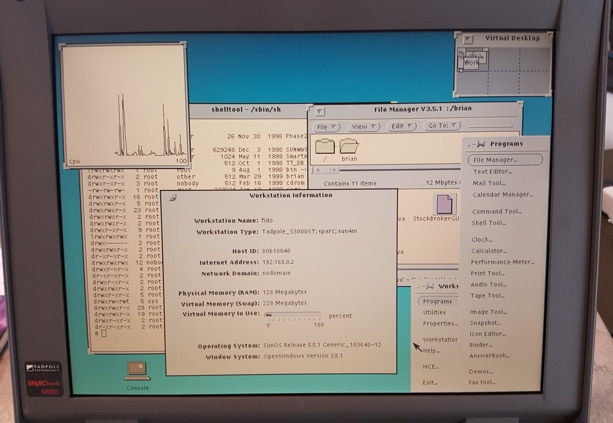
Task: Click the Workstation Information title bar
Action: coord(290,195)
